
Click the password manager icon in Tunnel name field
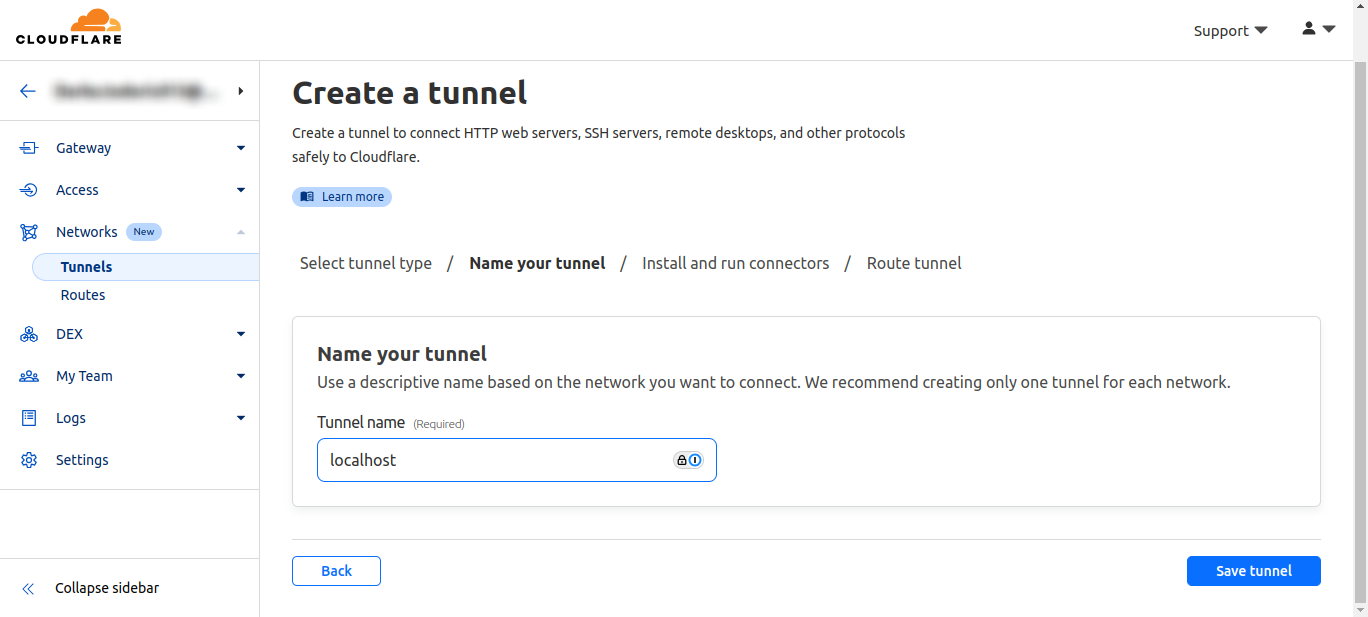pyautogui.click(x=688, y=460)
